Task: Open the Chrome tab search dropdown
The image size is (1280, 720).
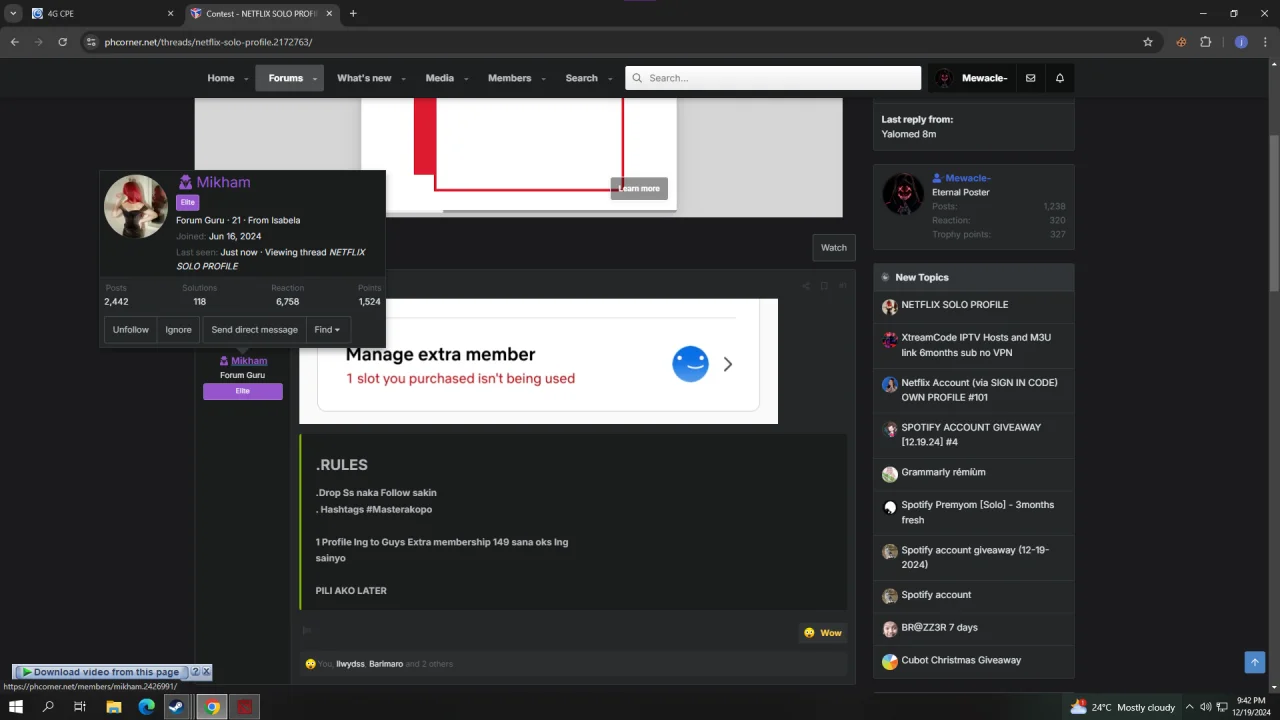Action: (13, 14)
